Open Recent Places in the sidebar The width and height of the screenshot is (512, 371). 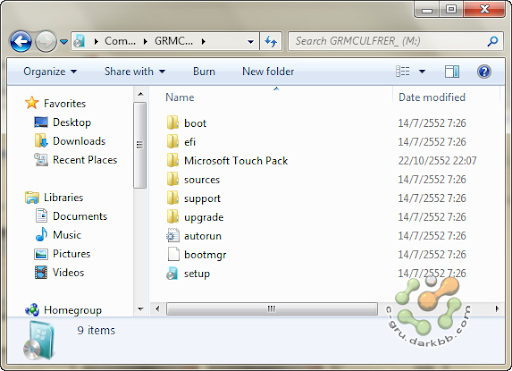point(85,160)
